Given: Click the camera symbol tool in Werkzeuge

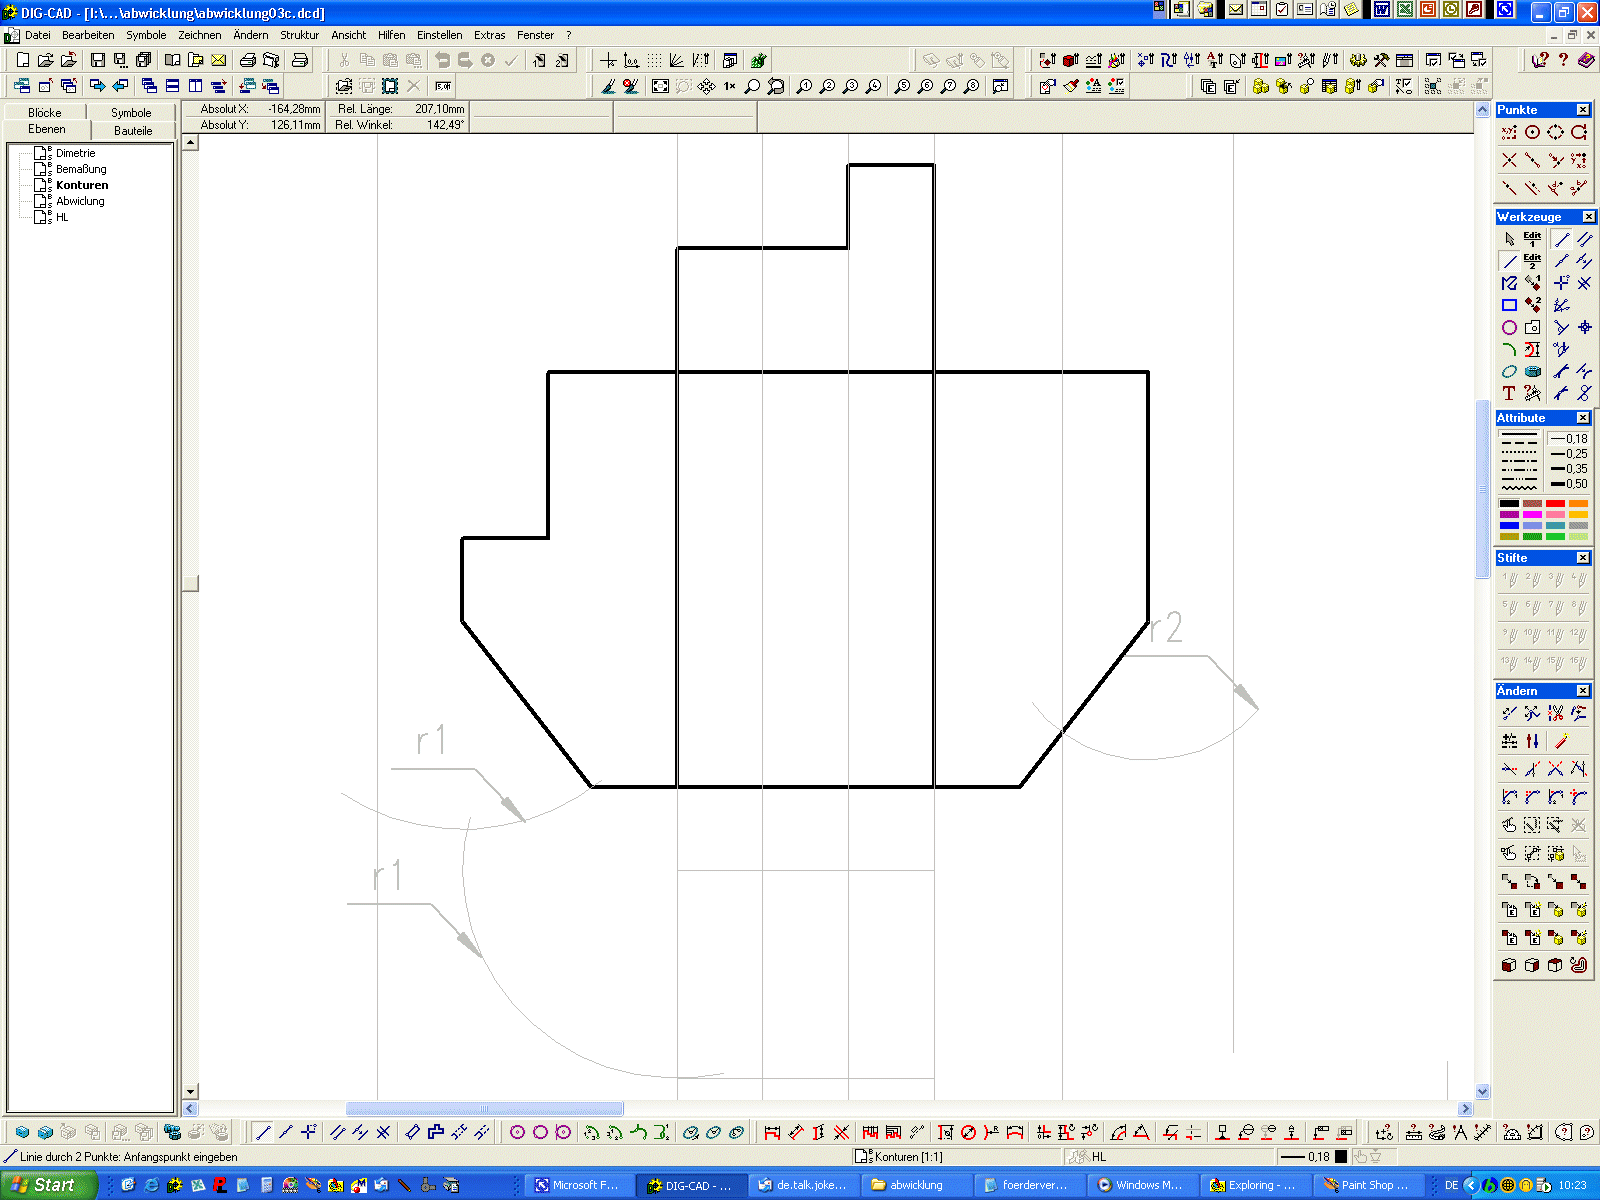Looking at the screenshot, I should (x=1532, y=327).
